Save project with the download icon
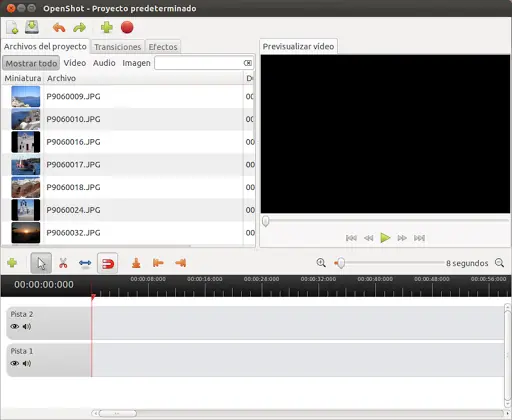This screenshot has height=420, width=512. coord(32,27)
